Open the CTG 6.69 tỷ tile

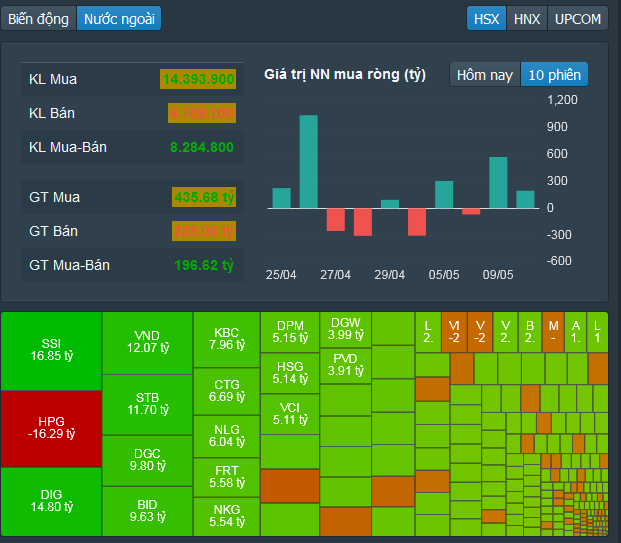tap(227, 391)
